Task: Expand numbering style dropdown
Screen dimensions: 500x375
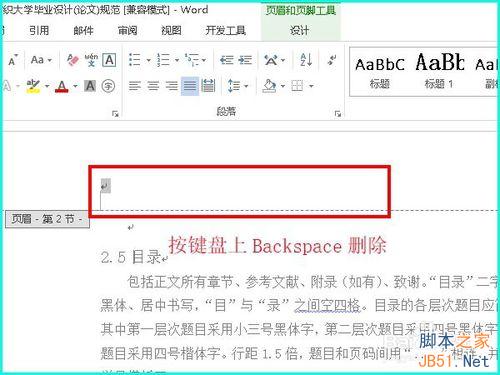Action: point(177,60)
